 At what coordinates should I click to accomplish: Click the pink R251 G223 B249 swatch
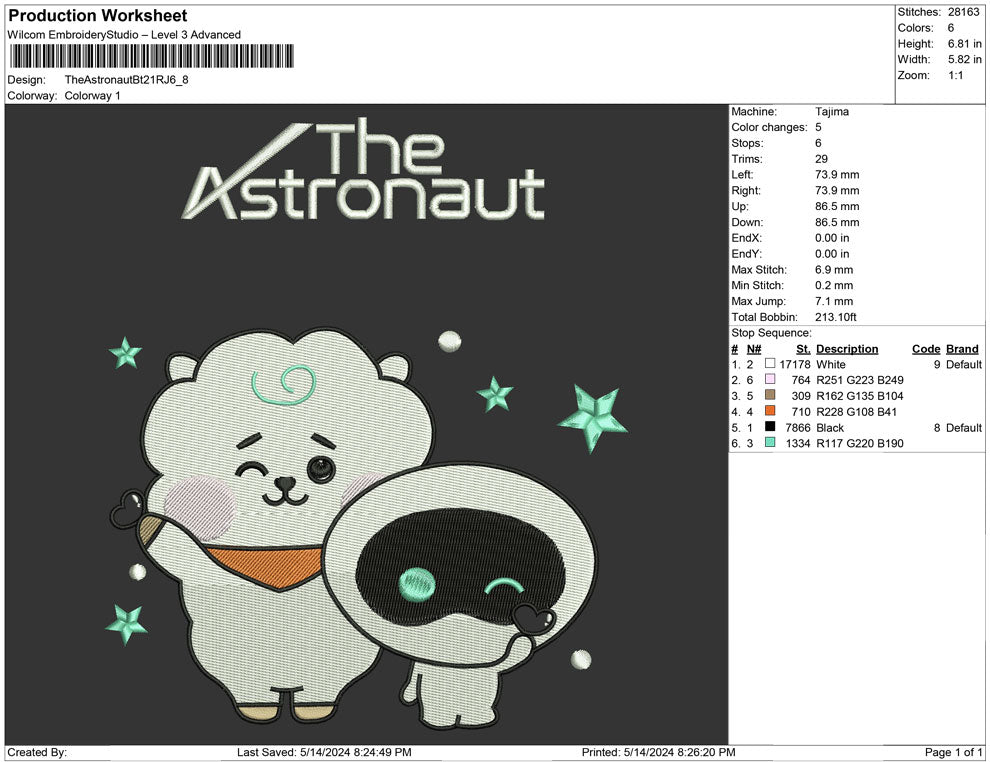pyautogui.click(x=770, y=379)
